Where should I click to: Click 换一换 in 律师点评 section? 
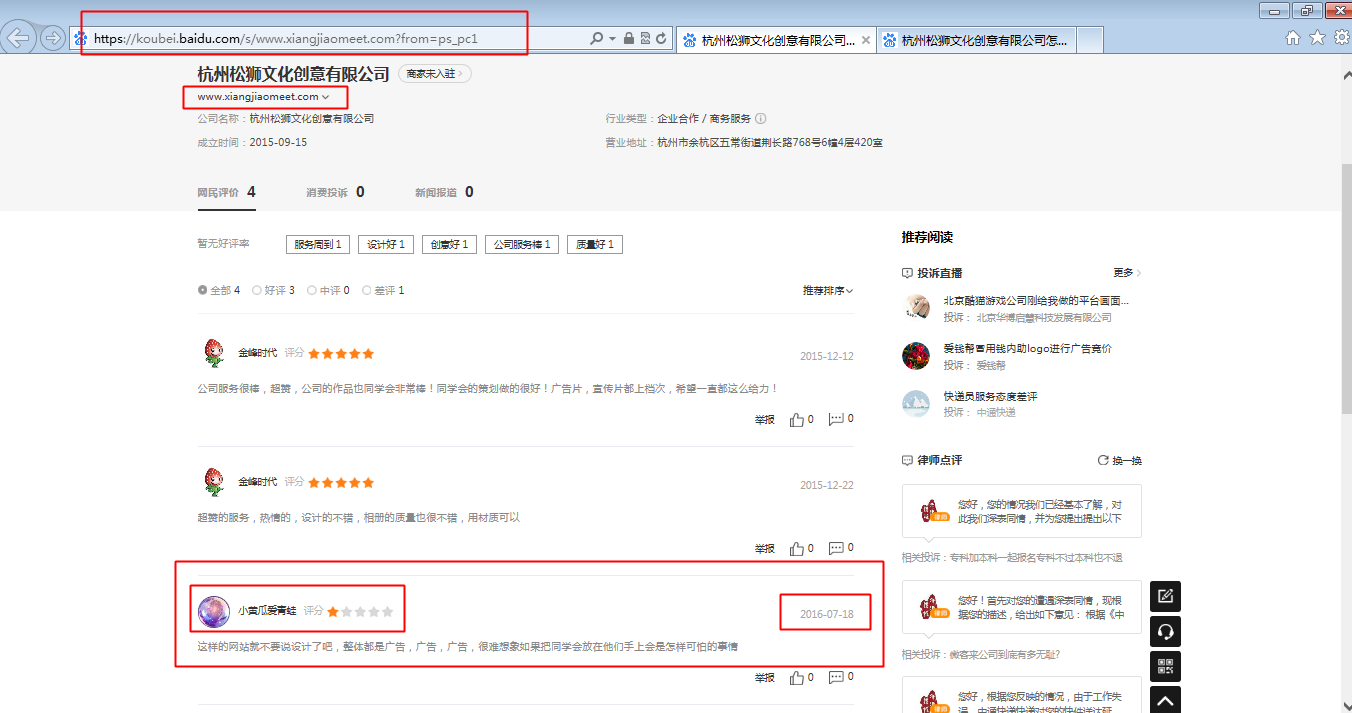pyautogui.click(x=1127, y=461)
